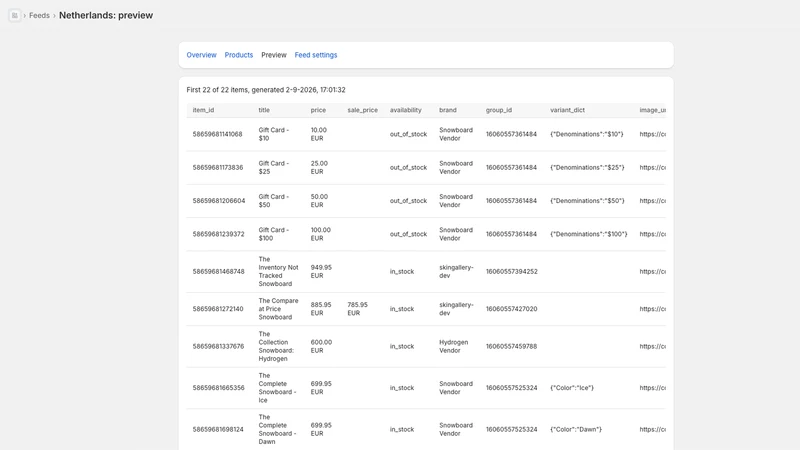Click the group_id column header
The height and width of the screenshot is (450, 800).
(x=498, y=110)
